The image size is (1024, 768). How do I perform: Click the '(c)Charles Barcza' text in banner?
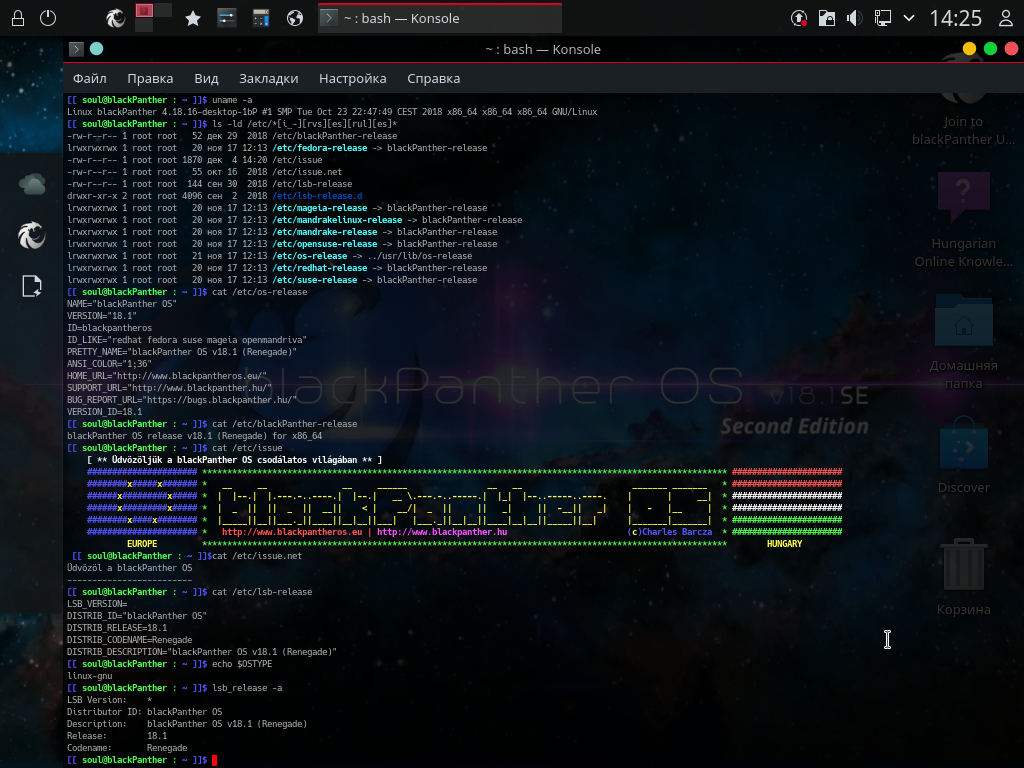pos(669,532)
